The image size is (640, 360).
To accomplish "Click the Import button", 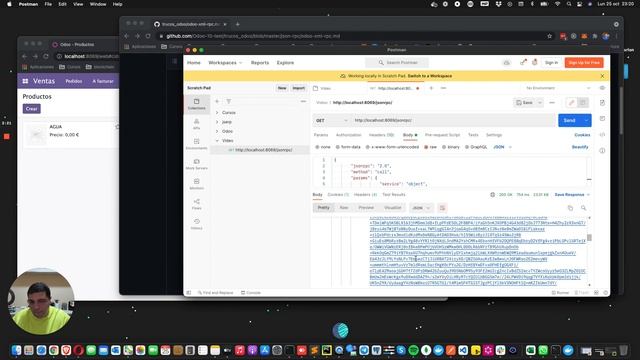I will [298, 88].
